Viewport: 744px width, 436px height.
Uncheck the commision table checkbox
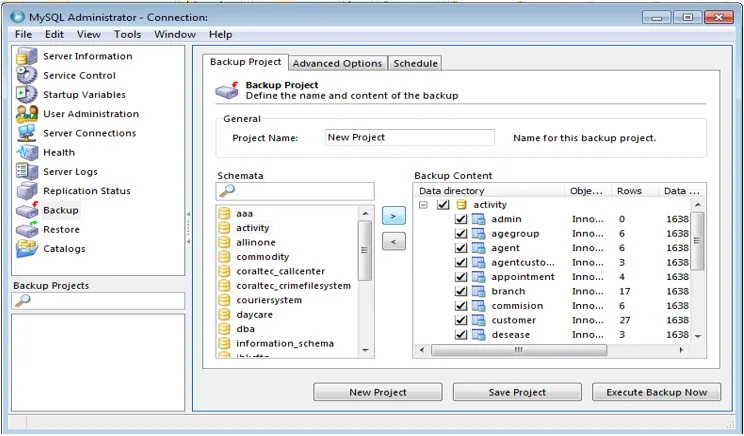coord(460,306)
